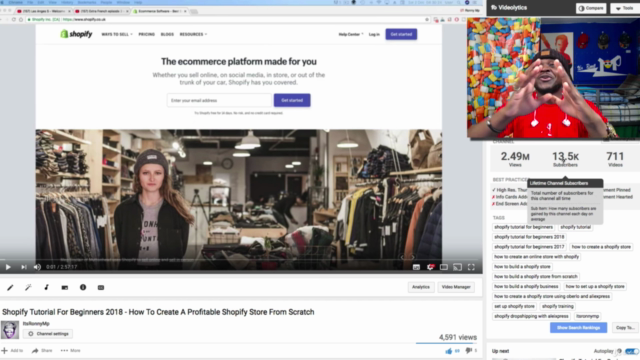Select the 'set up shopify store' tag
The width and height of the screenshot is (640, 360).
click(514, 306)
